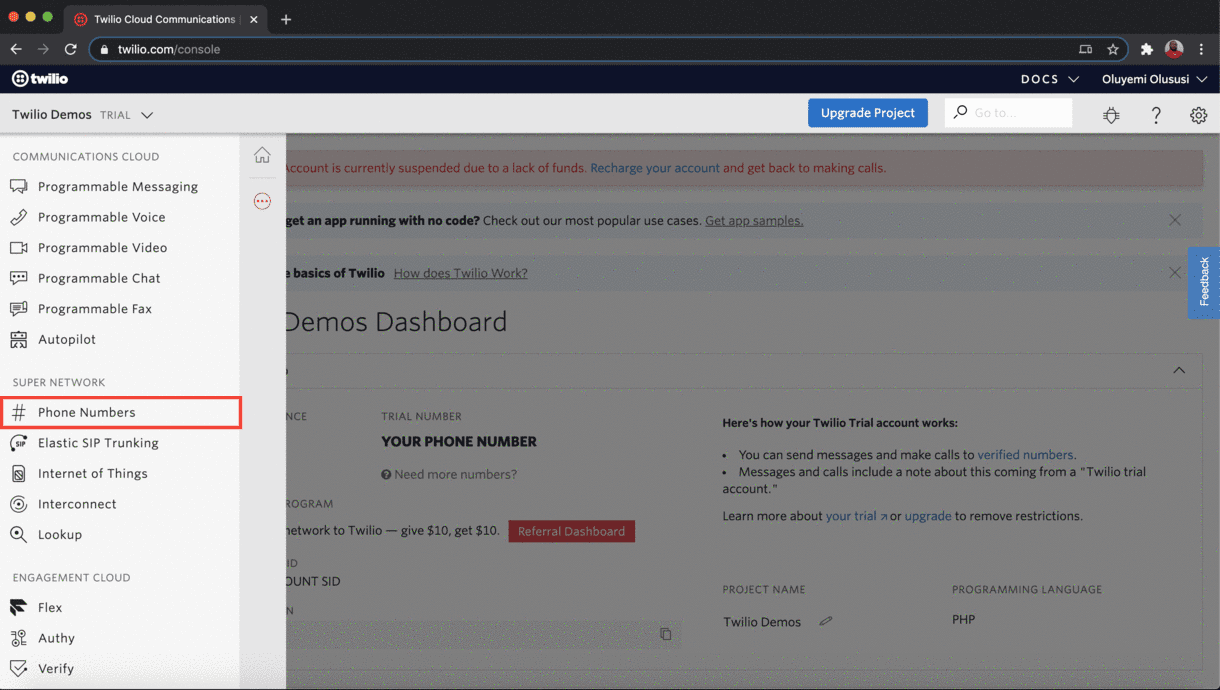Open all products ellipsis icon
Image resolution: width=1220 pixels, height=690 pixels.
pyautogui.click(x=262, y=201)
